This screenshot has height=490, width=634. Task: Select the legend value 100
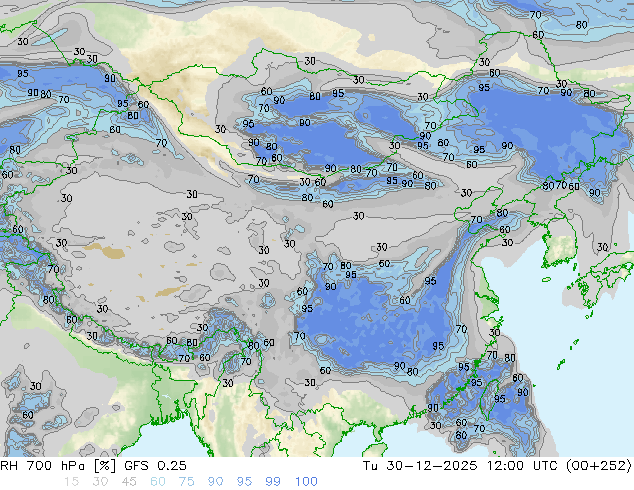click(306, 482)
